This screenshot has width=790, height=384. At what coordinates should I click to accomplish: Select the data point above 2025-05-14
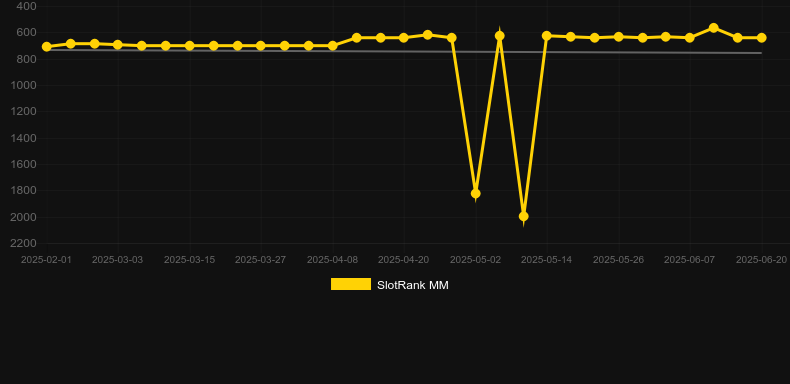[547, 36]
